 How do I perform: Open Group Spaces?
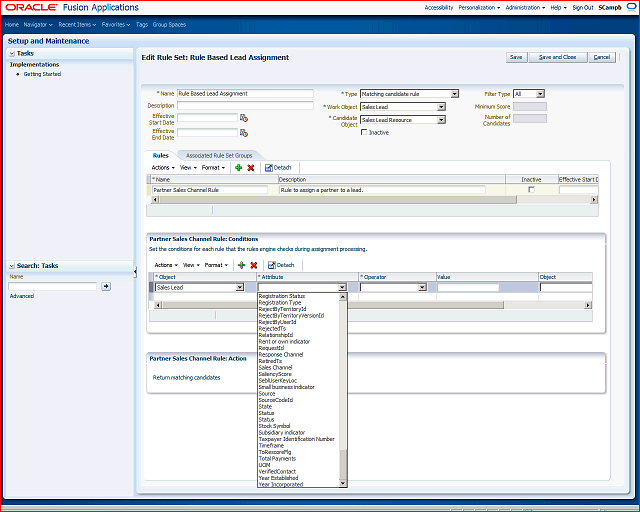[x=169, y=24]
